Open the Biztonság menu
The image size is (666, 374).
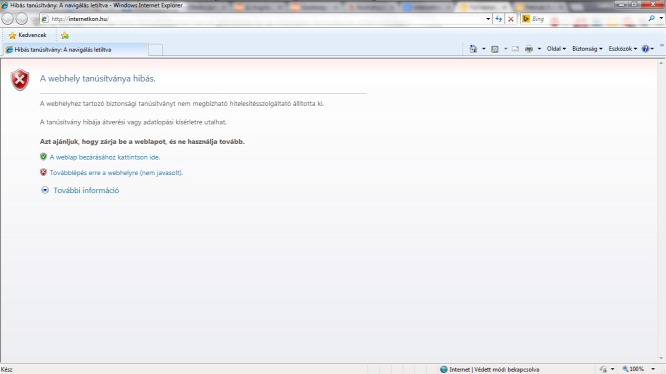[587, 49]
